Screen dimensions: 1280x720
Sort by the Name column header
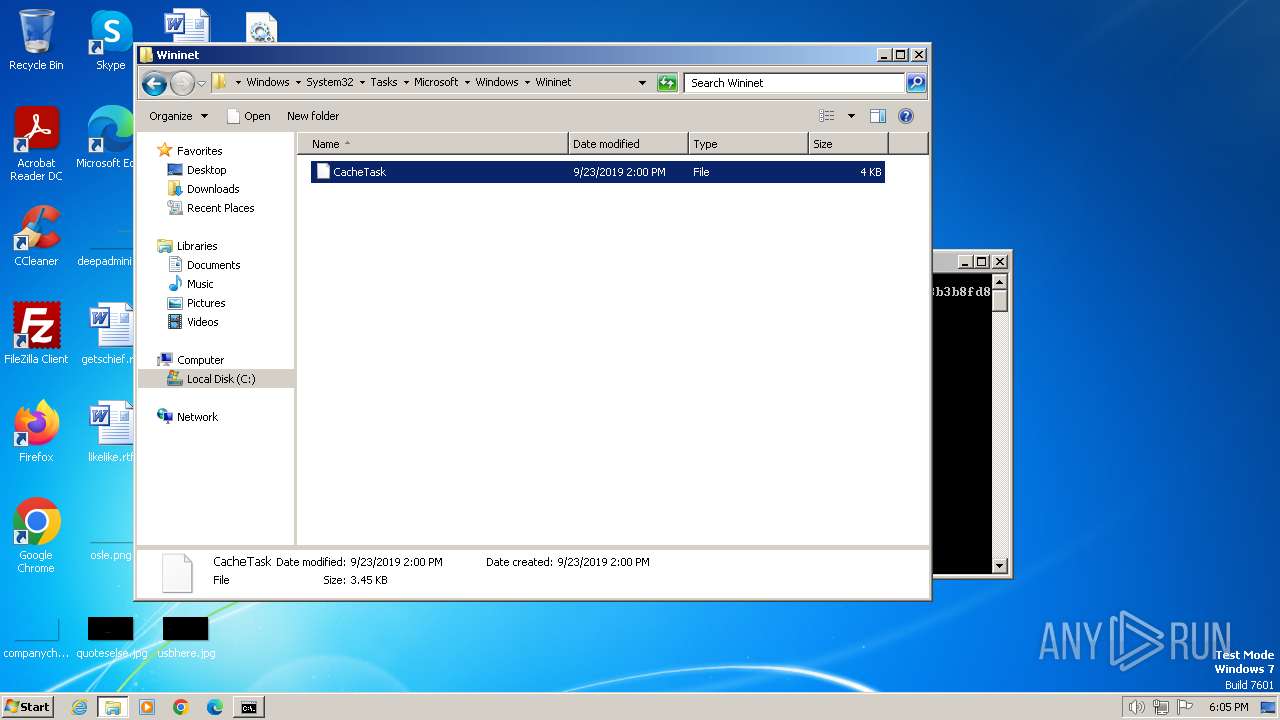[x=433, y=144]
